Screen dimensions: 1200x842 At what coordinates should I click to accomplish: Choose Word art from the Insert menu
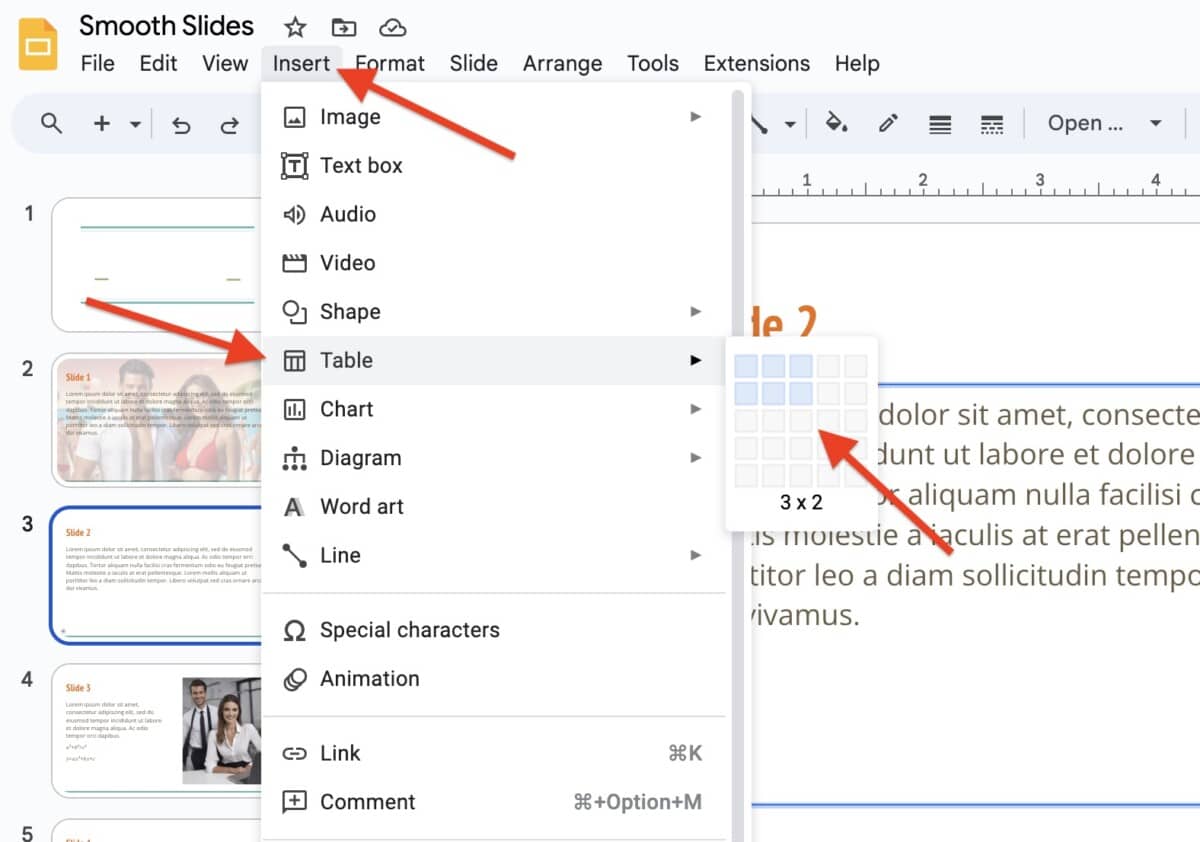(361, 506)
